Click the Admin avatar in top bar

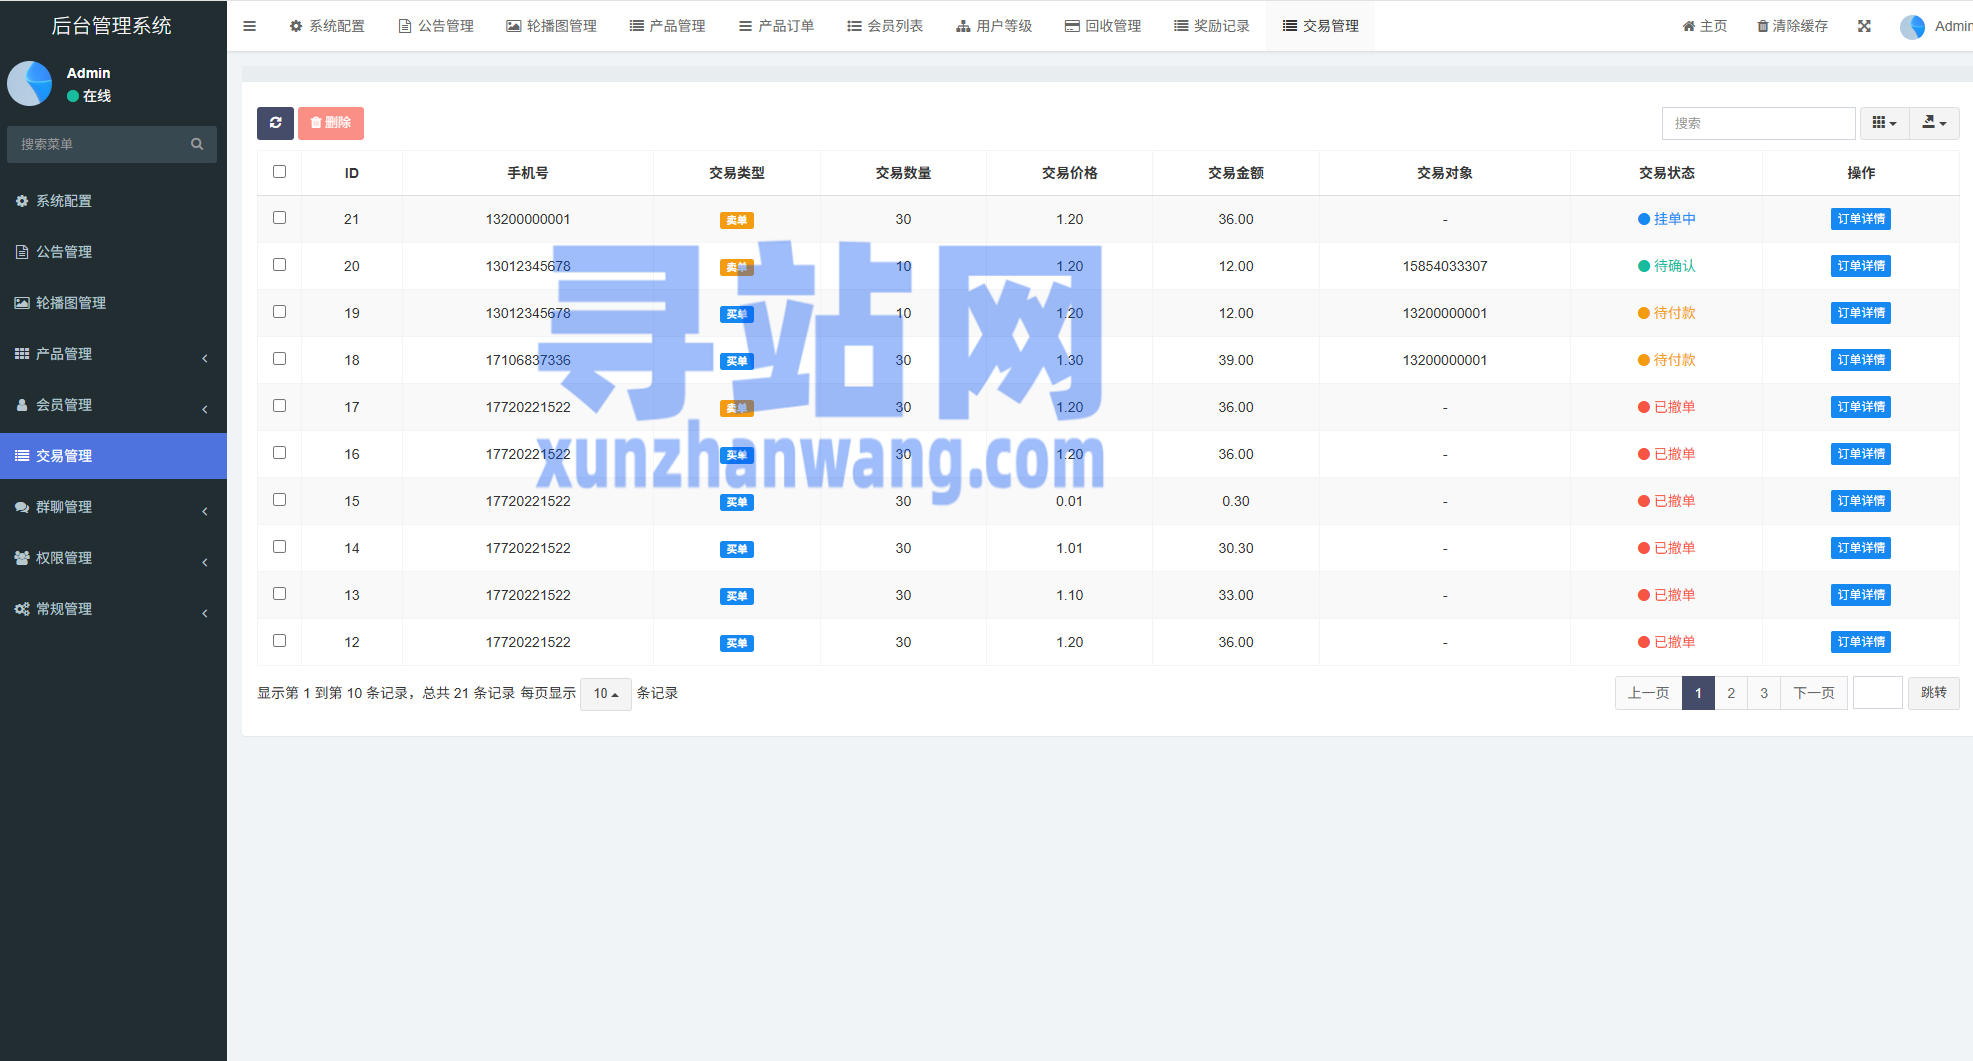click(x=1912, y=27)
